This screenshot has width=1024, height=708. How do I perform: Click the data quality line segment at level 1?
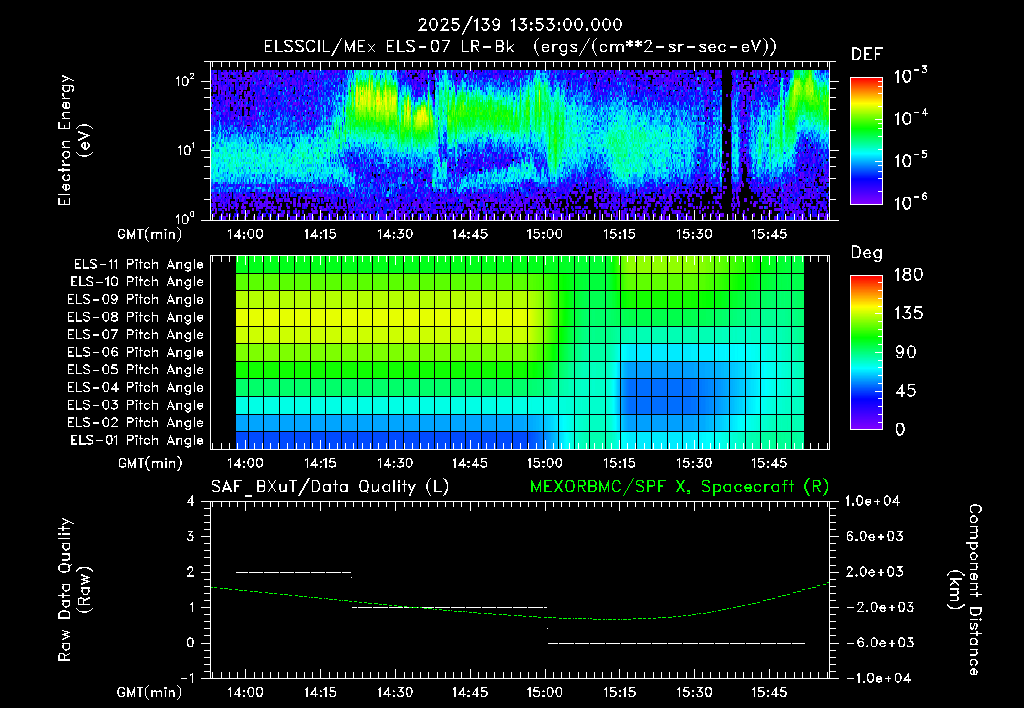coord(449,607)
